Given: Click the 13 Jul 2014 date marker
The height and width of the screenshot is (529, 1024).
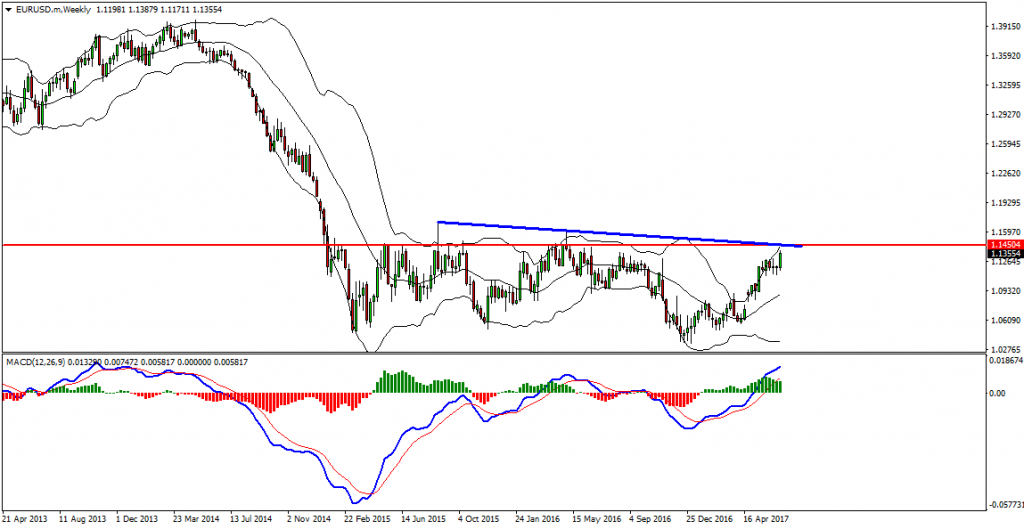Looking at the screenshot, I should tap(253, 520).
